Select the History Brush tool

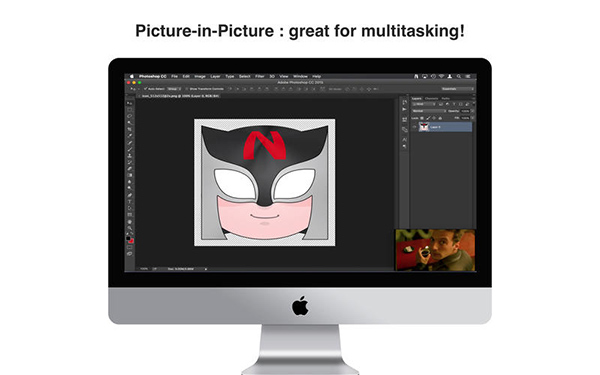[x=129, y=162]
